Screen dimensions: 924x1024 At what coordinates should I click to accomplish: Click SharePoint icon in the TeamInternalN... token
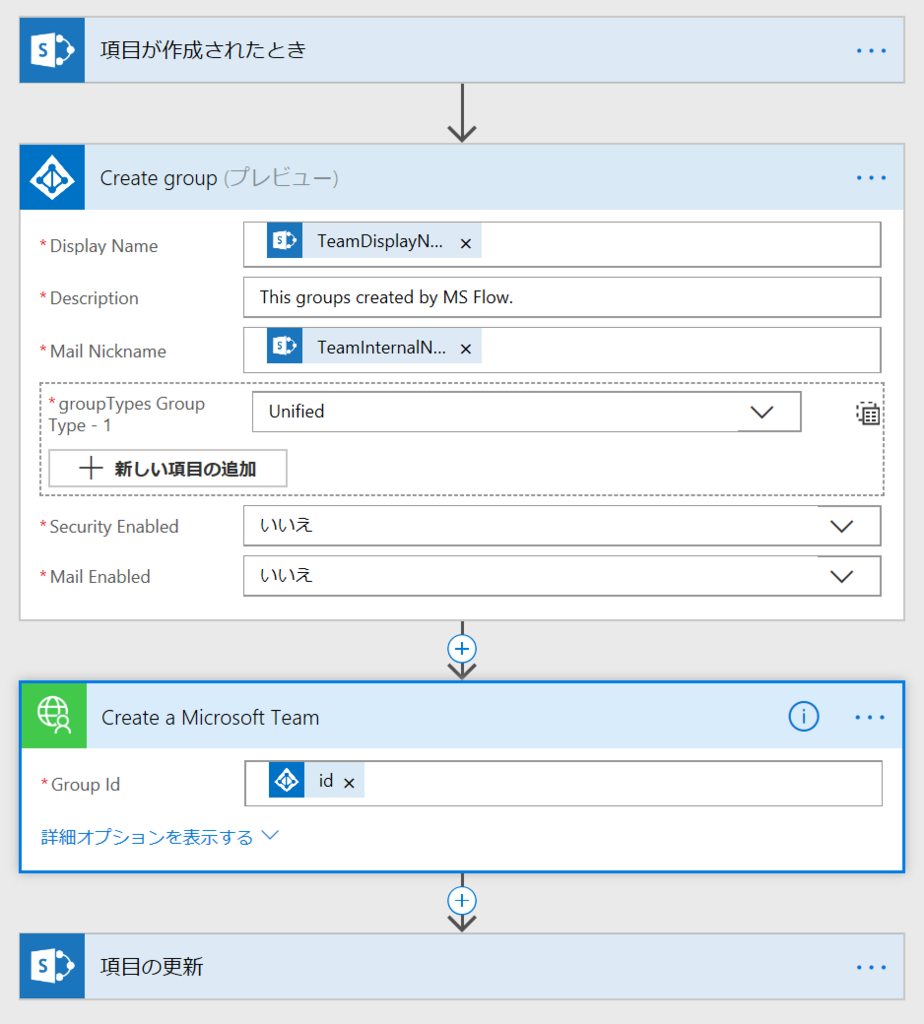[285, 345]
